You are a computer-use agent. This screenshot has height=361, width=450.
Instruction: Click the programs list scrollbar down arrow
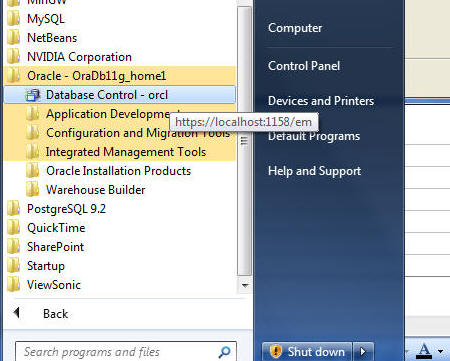245,286
